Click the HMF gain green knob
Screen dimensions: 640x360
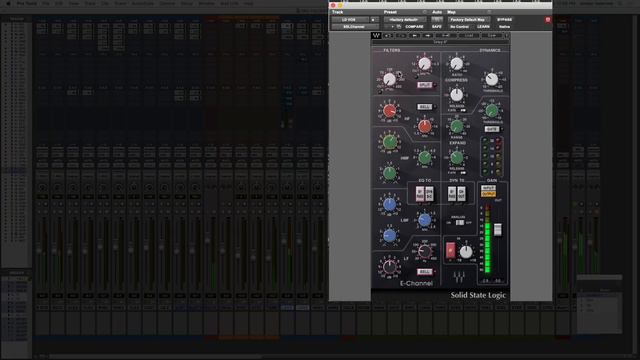pos(389,142)
